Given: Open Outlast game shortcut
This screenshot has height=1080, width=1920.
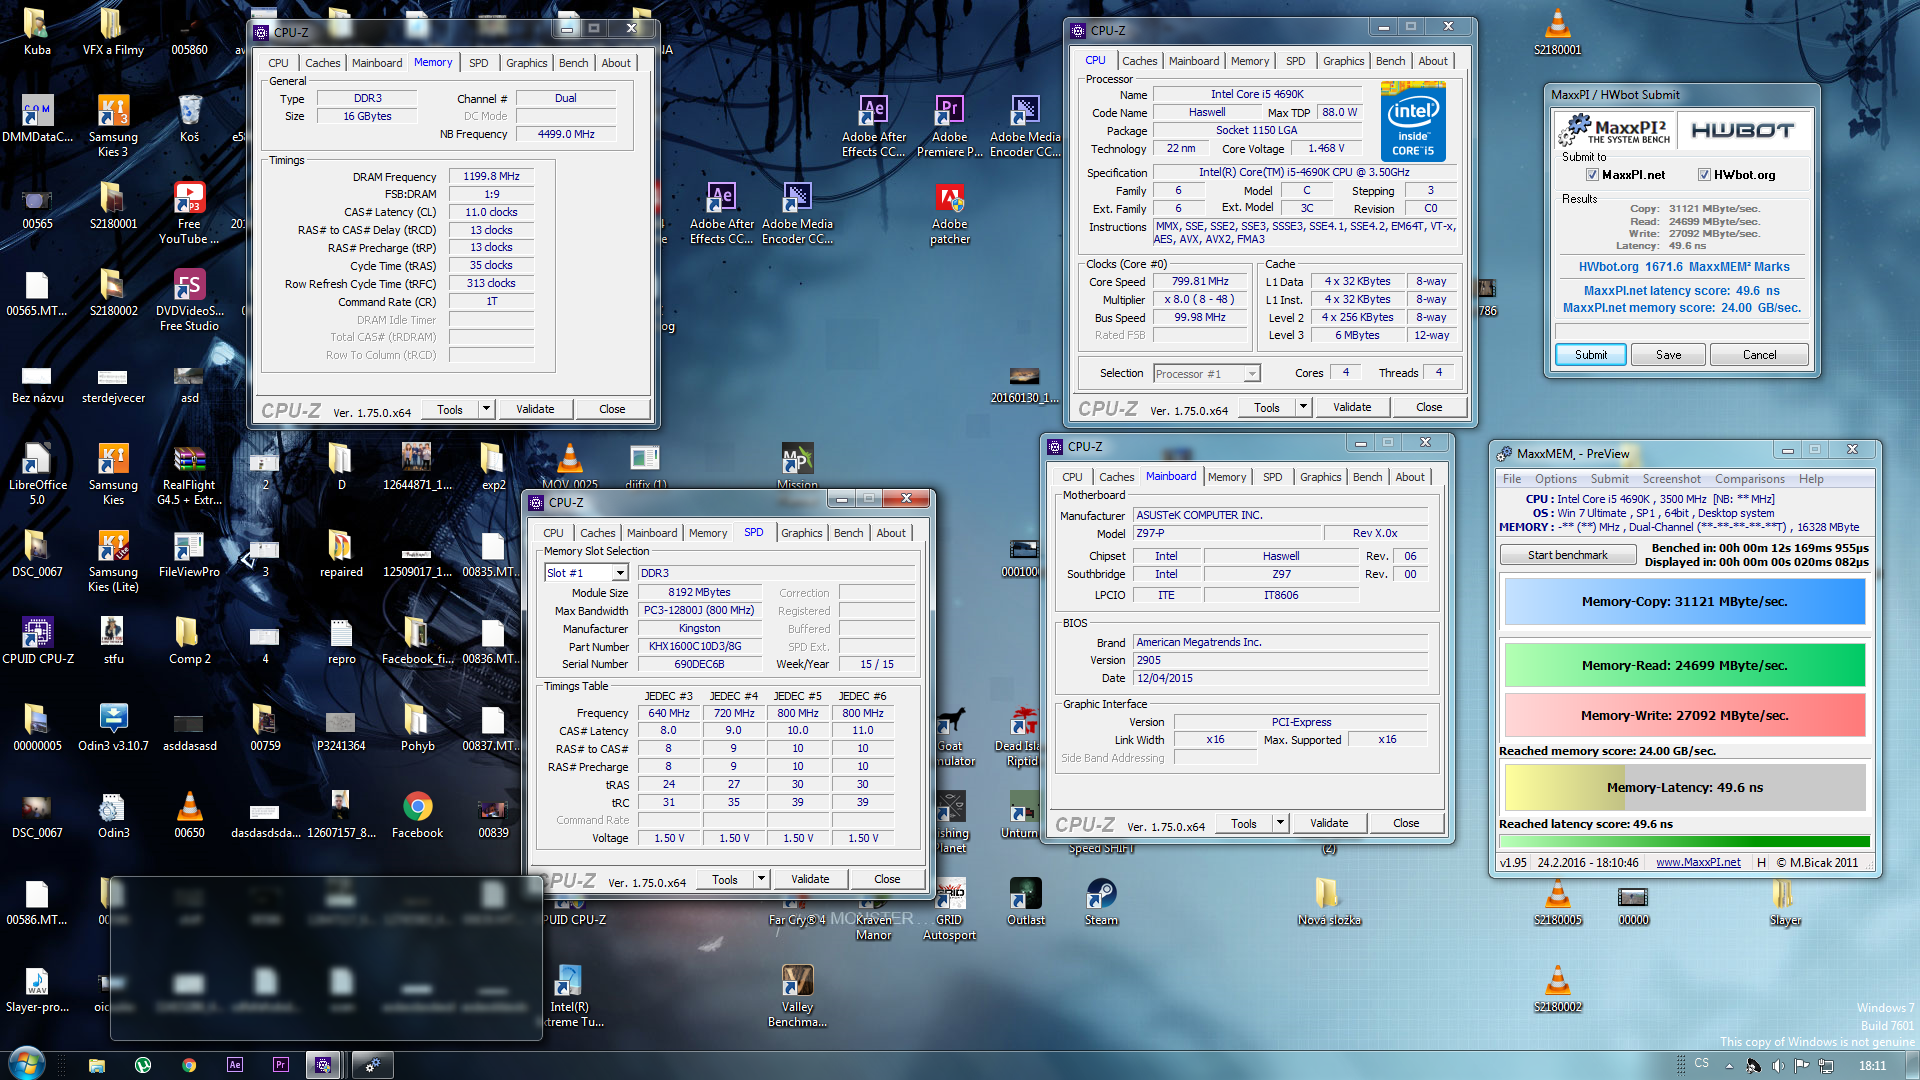Looking at the screenshot, I should (1025, 902).
